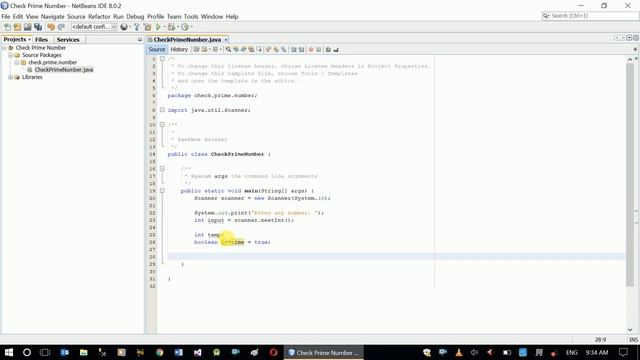Click the editor Find Selection magnifier icon
The width and height of the screenshot is (640, 360).
(228, 49)
